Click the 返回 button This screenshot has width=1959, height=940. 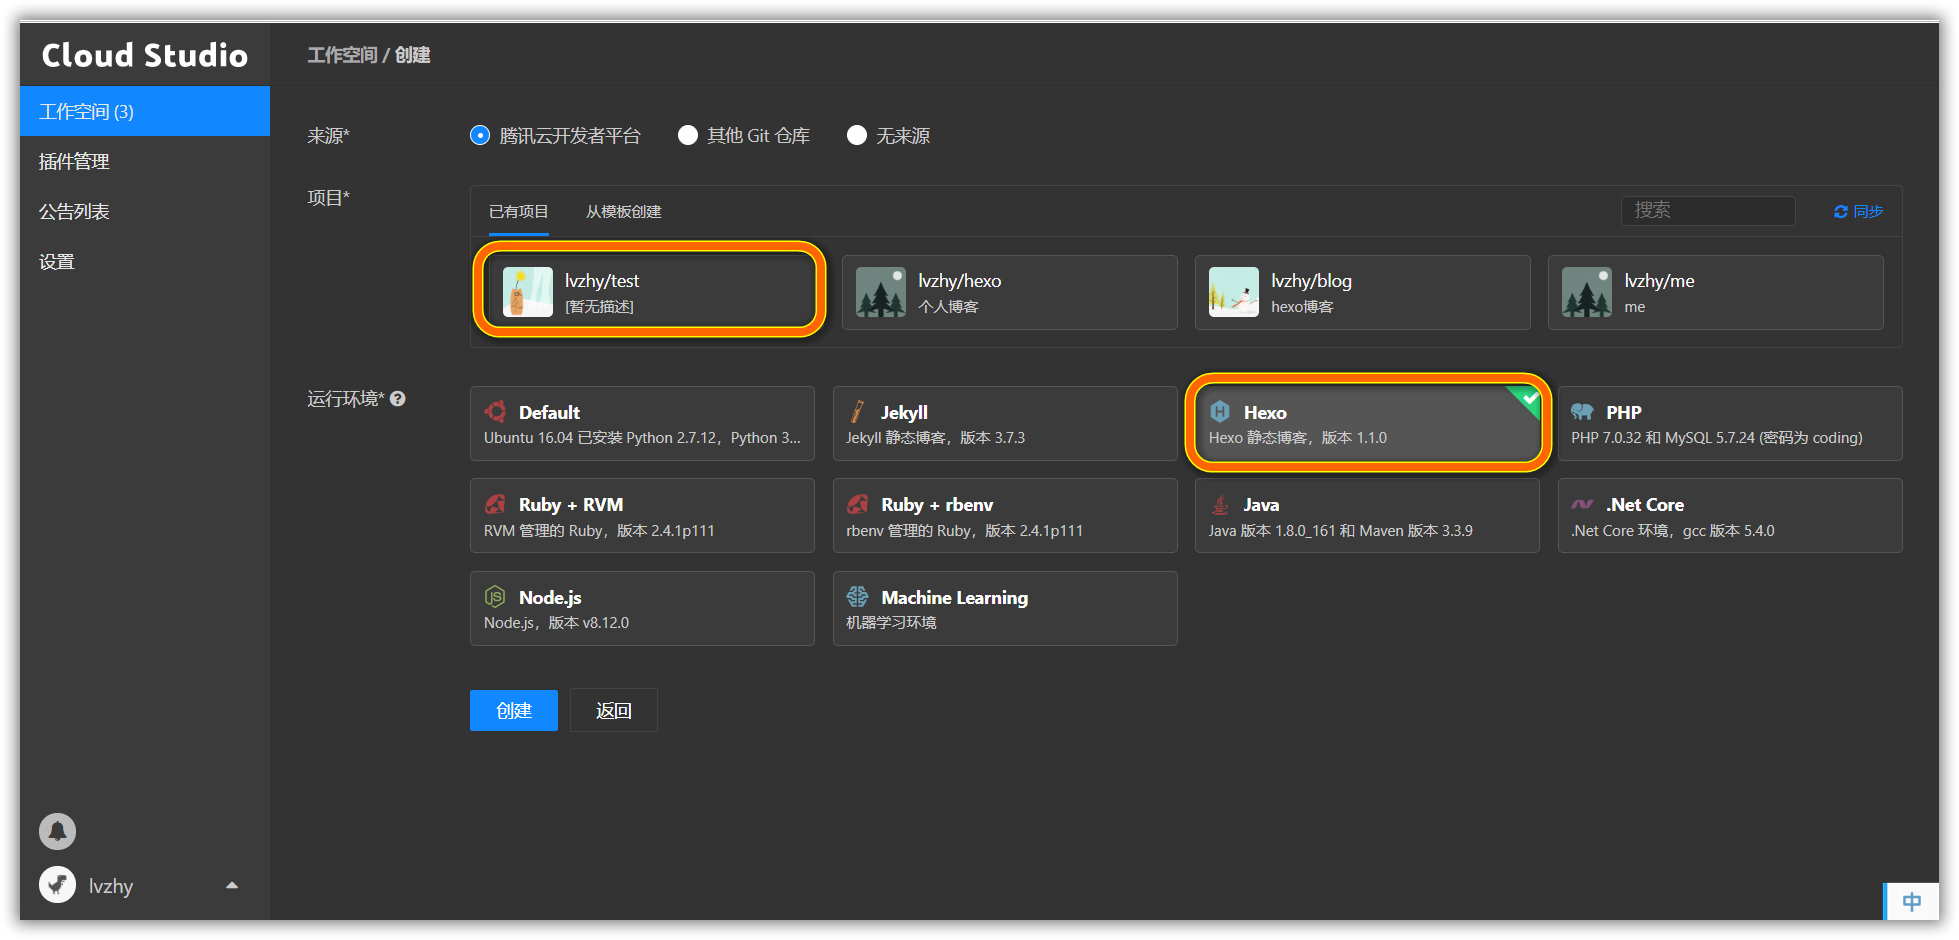pos(614,710)
